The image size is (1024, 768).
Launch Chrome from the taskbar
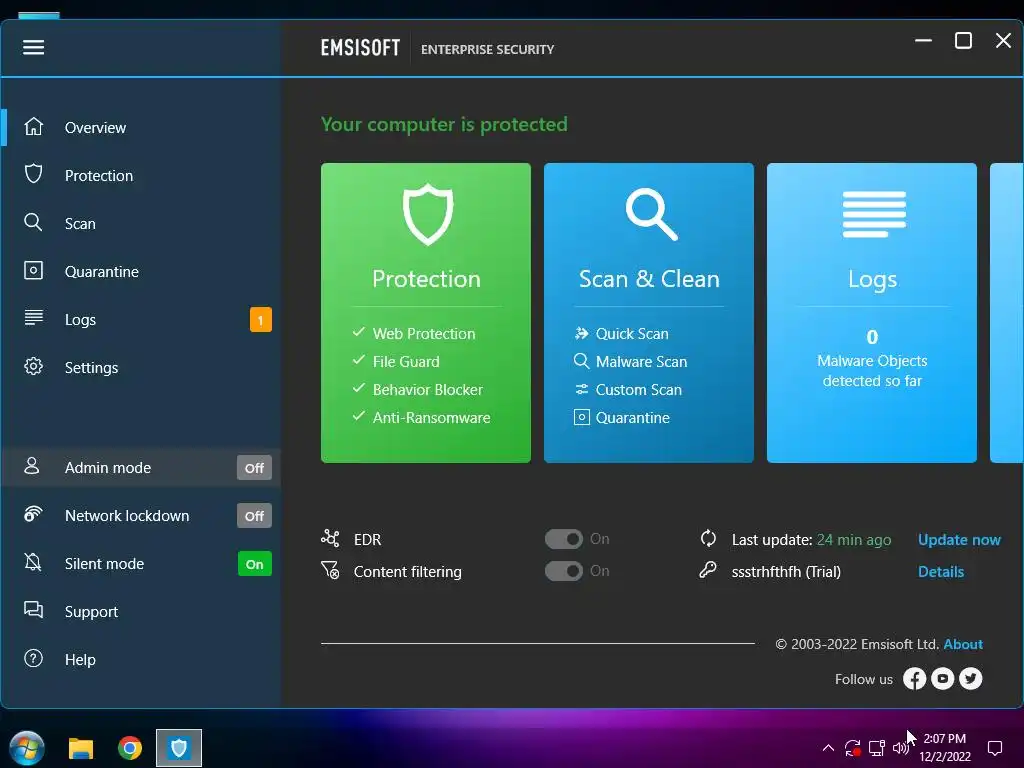click(130, 748)
